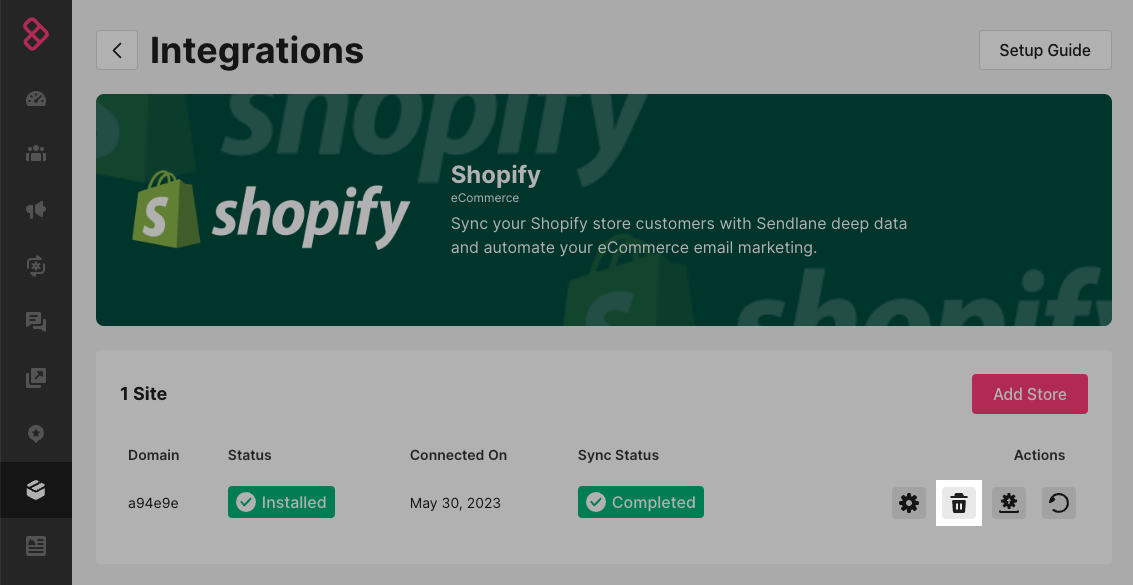1133x585 pixels.
Task: Click the Installed status badge
Action: click(281, 502)
